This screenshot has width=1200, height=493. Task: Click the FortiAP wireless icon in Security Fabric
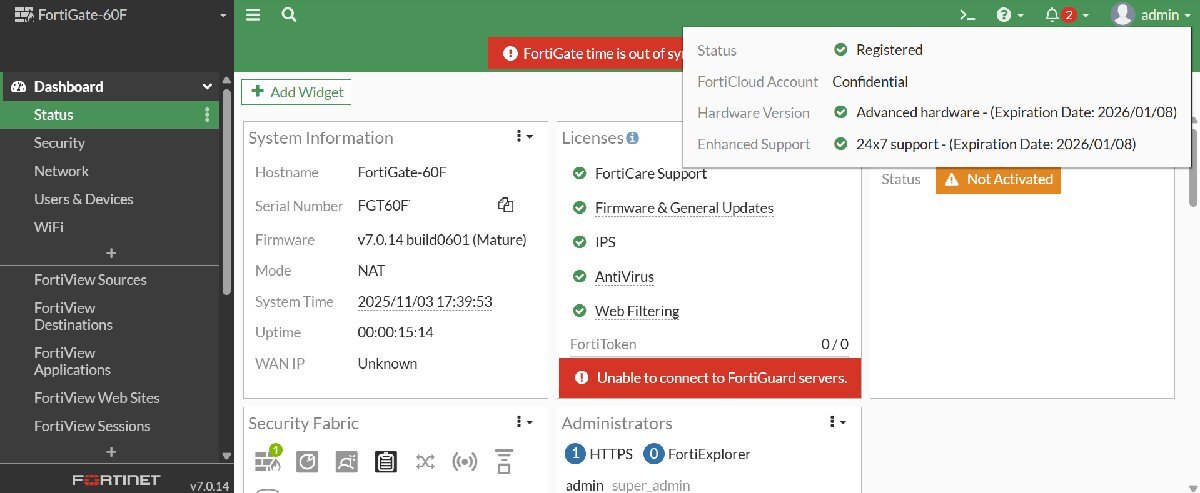coord(464,461)
